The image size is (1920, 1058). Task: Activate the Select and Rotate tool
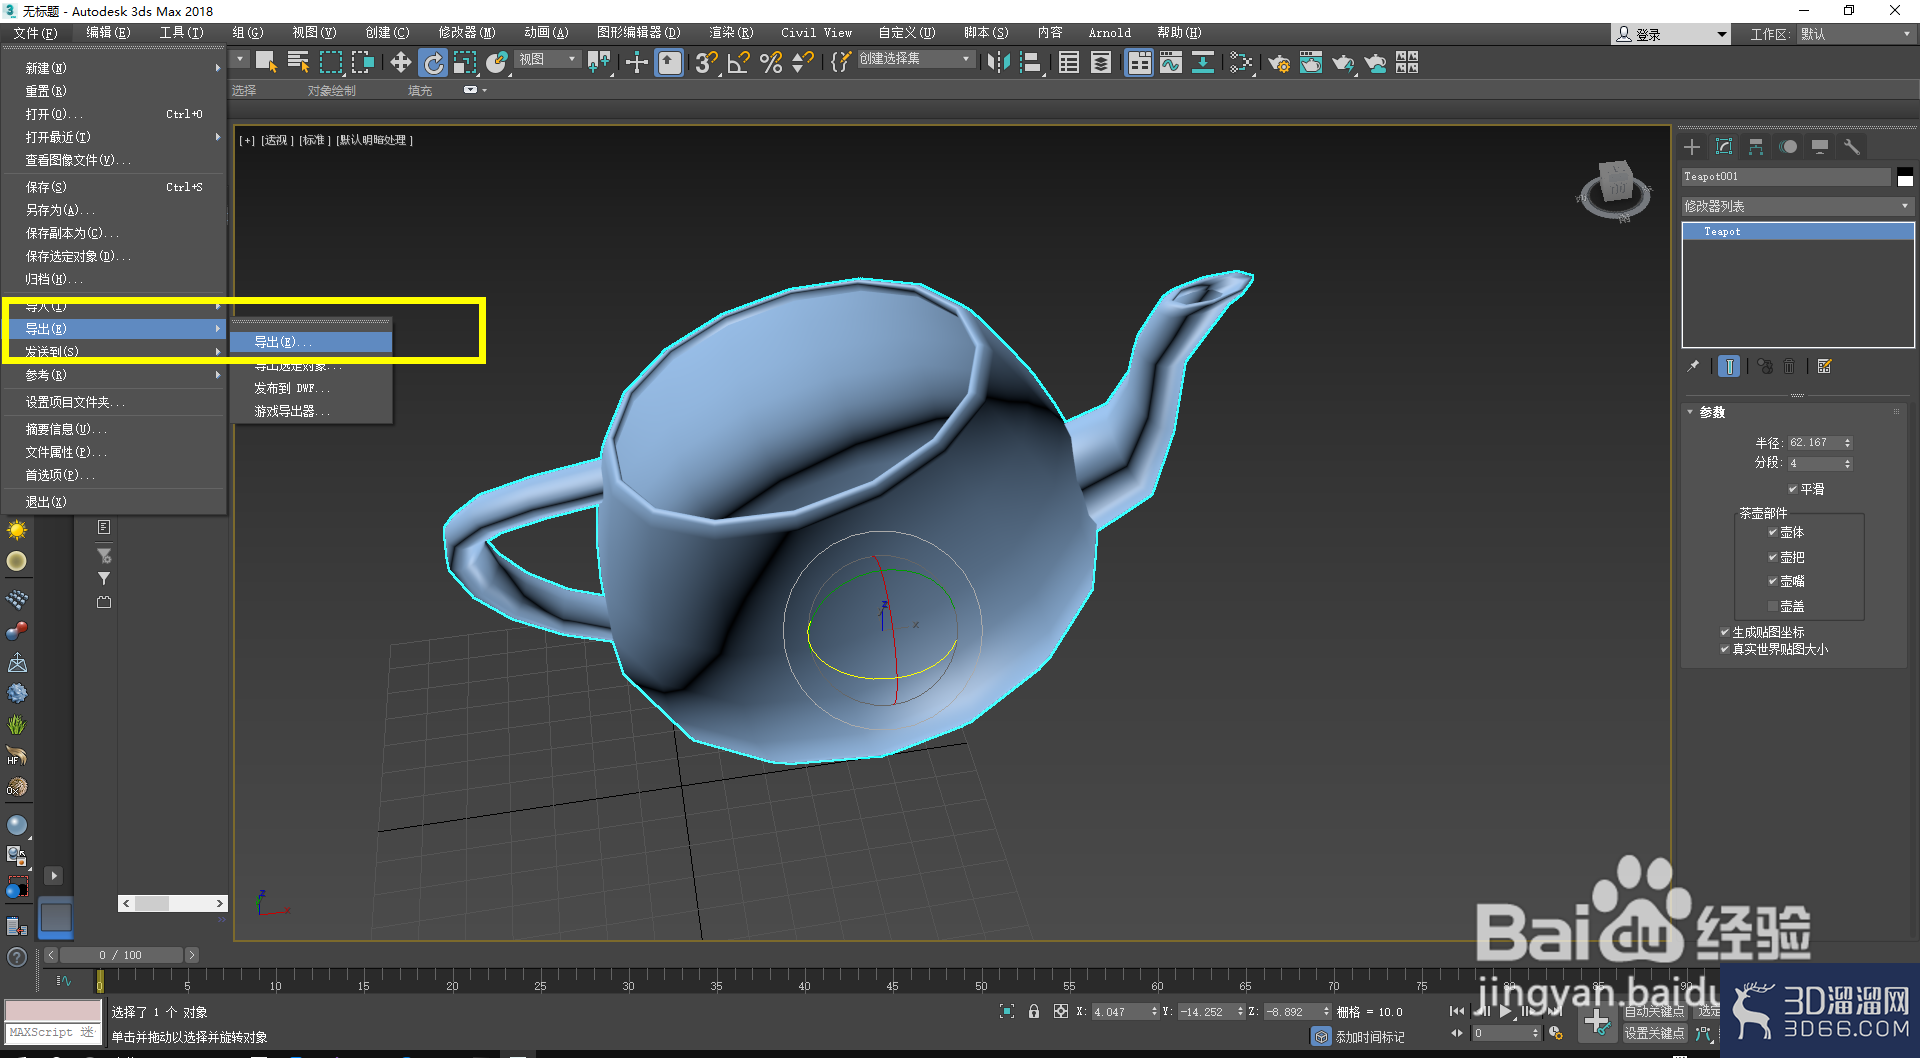[x=433, y=62]
